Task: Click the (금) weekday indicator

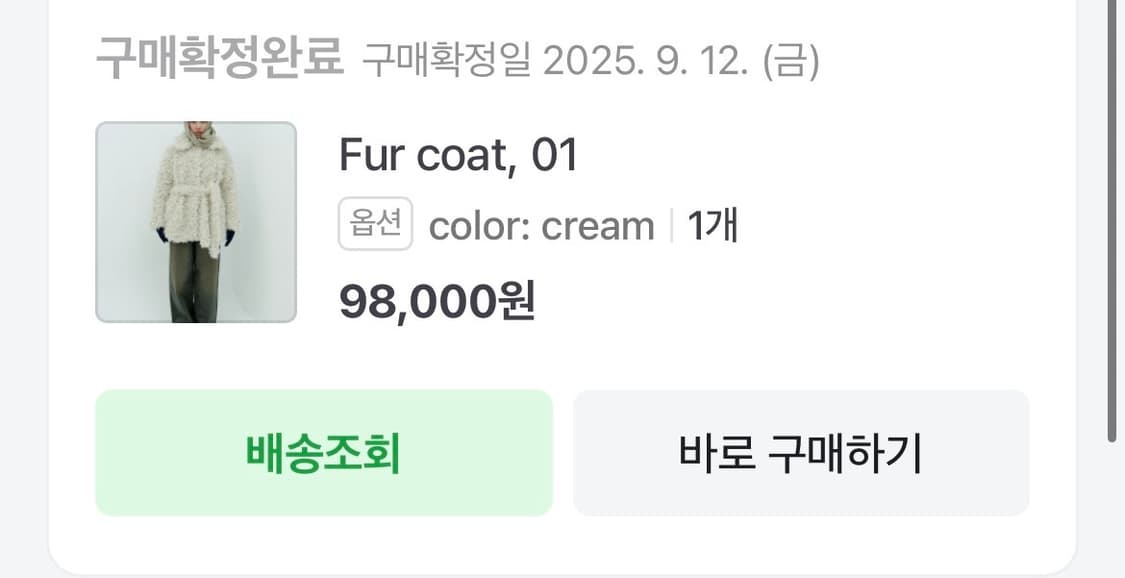Action: 791,61
